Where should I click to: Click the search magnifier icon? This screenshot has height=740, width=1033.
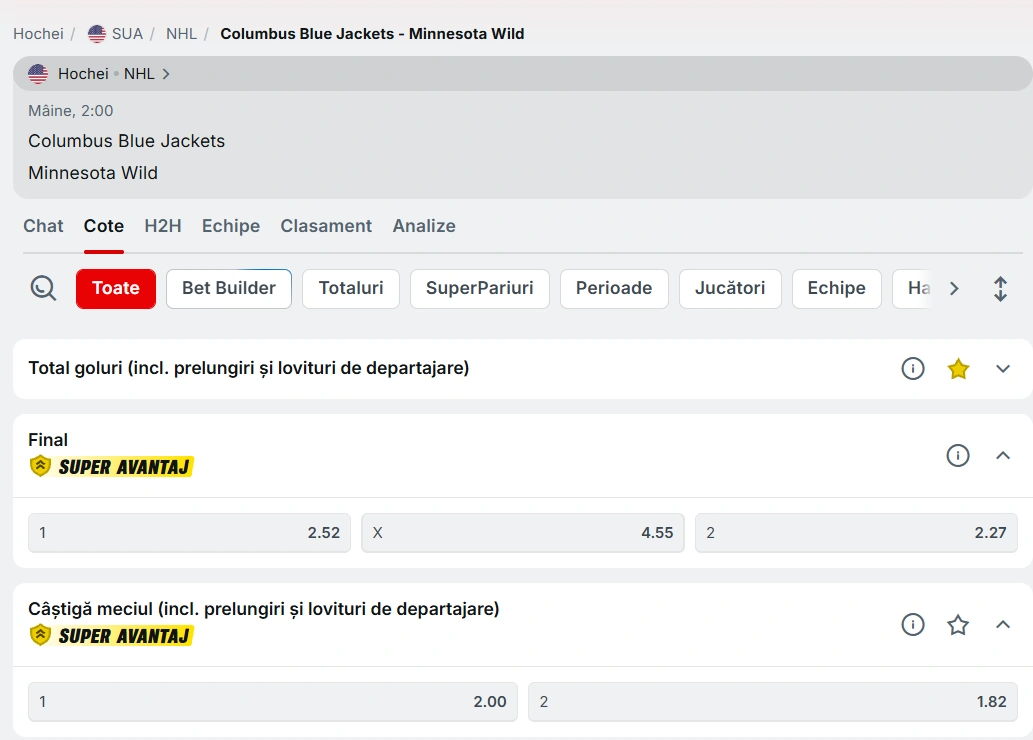tap(43, 288)
